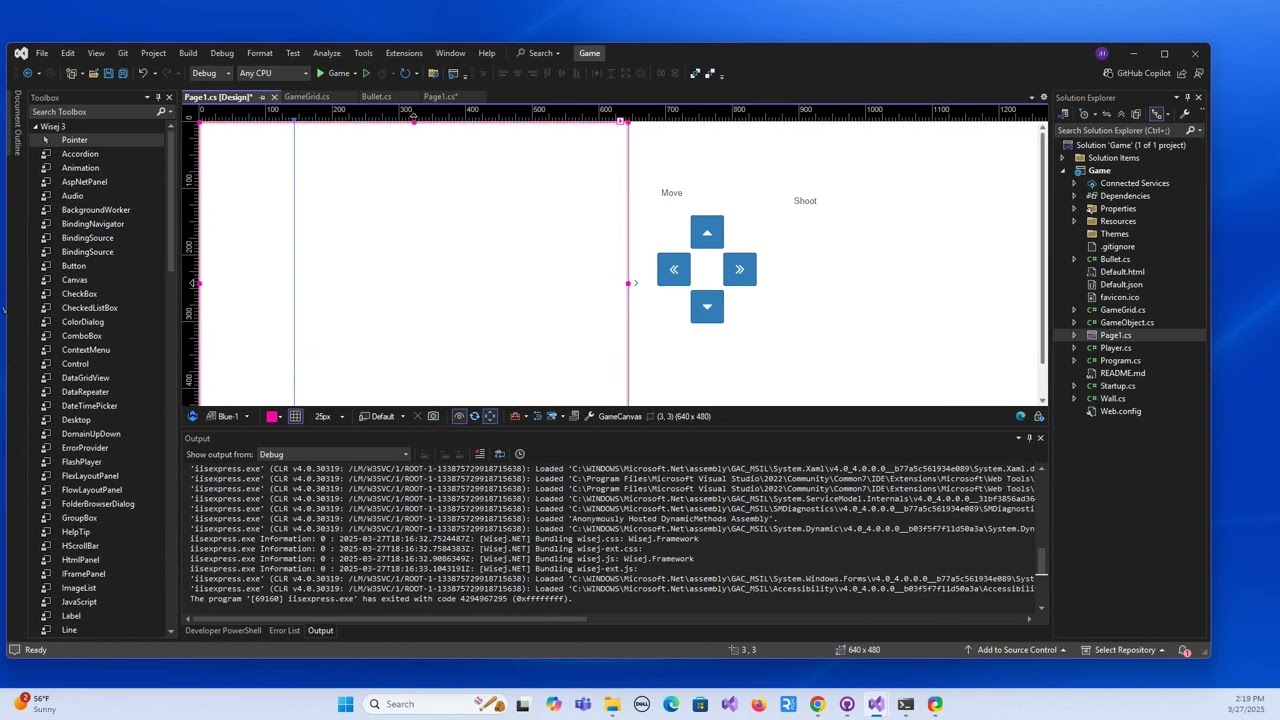Toggle Solution Explorer Show All Files icon
The width and height of the screenshot is (1280, 720).
[1136, 114]
